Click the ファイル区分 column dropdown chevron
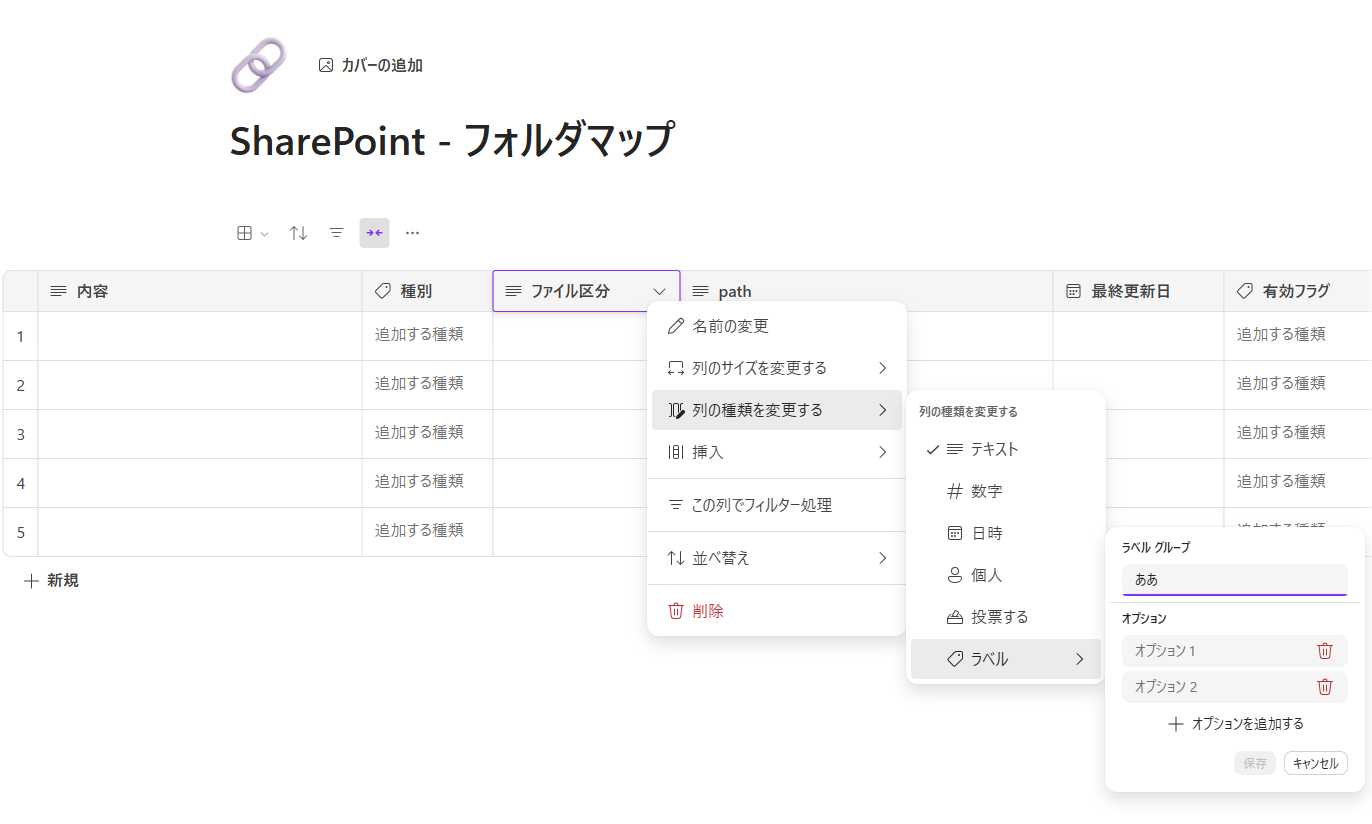The height and width of the screenshot is (824, 1372). click(x=659, y=291)
